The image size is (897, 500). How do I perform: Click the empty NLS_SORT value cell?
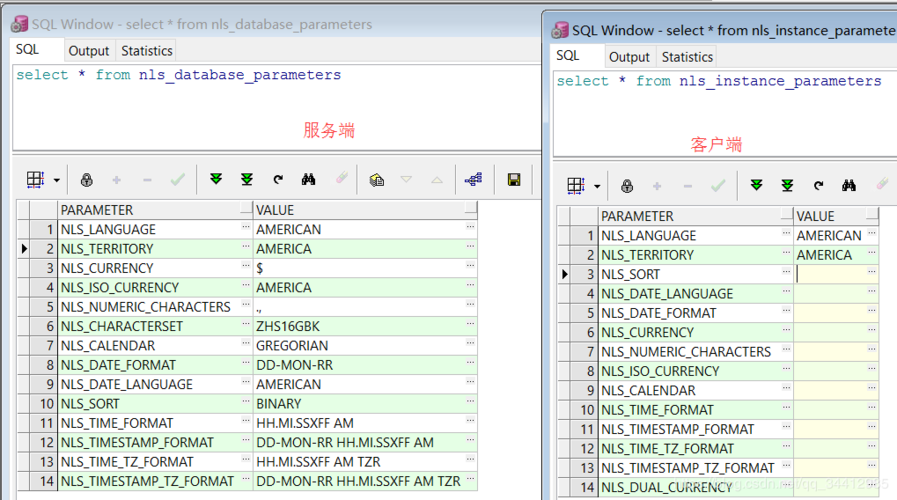[x=828, y=274]
